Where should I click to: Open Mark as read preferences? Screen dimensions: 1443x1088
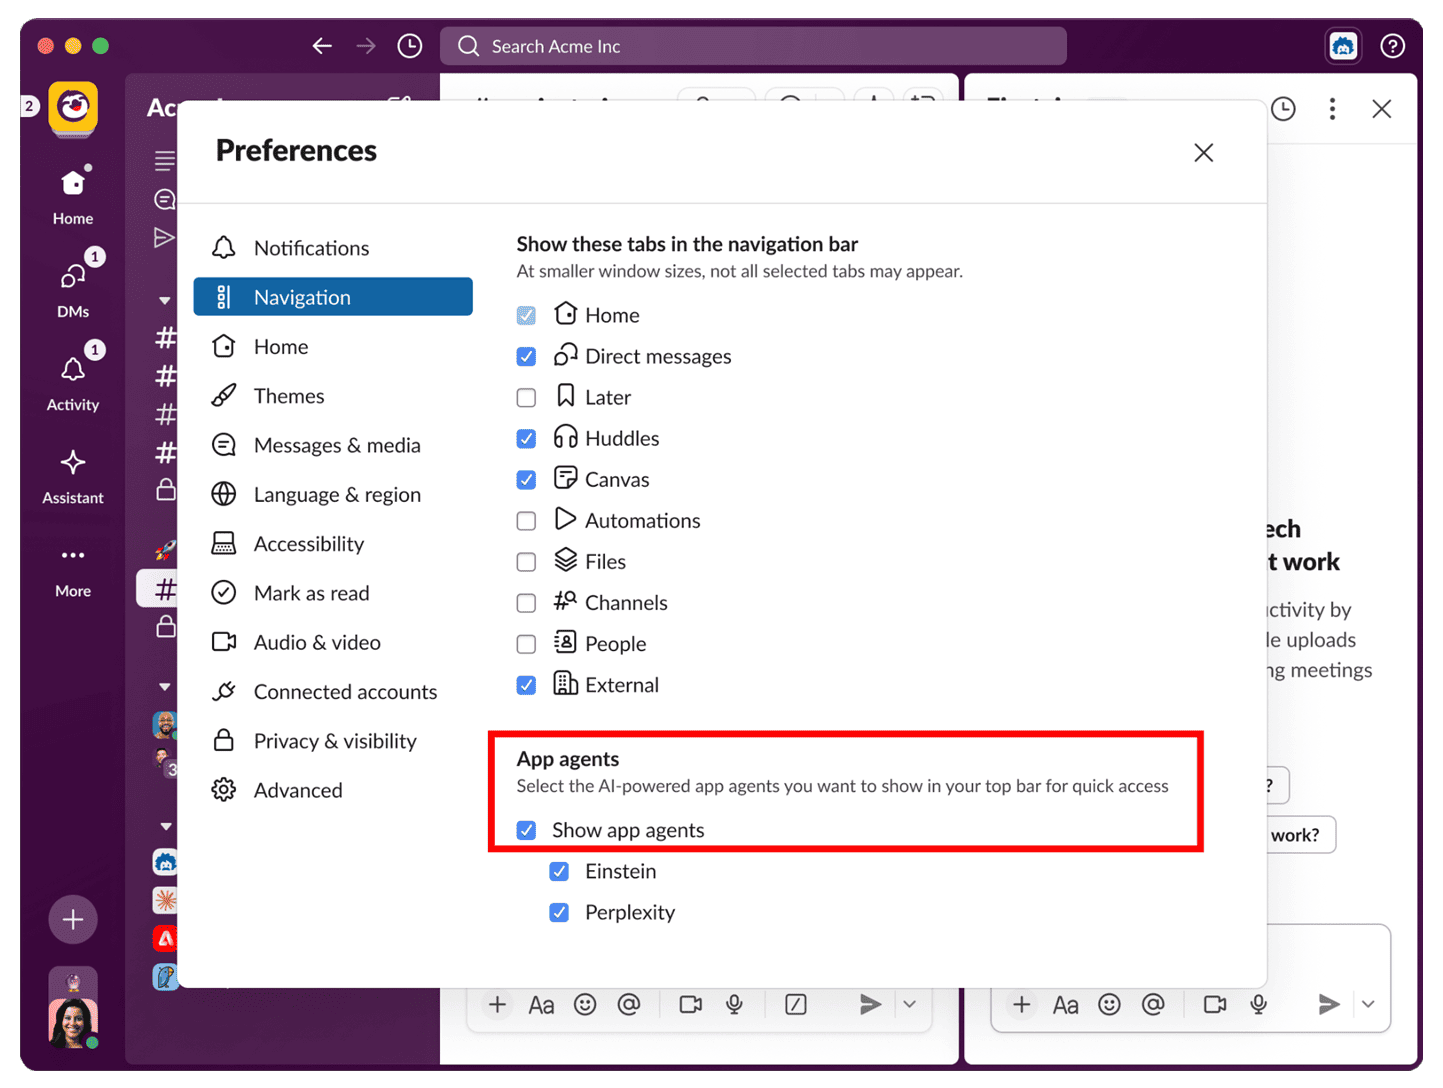(x=333, y=593)
